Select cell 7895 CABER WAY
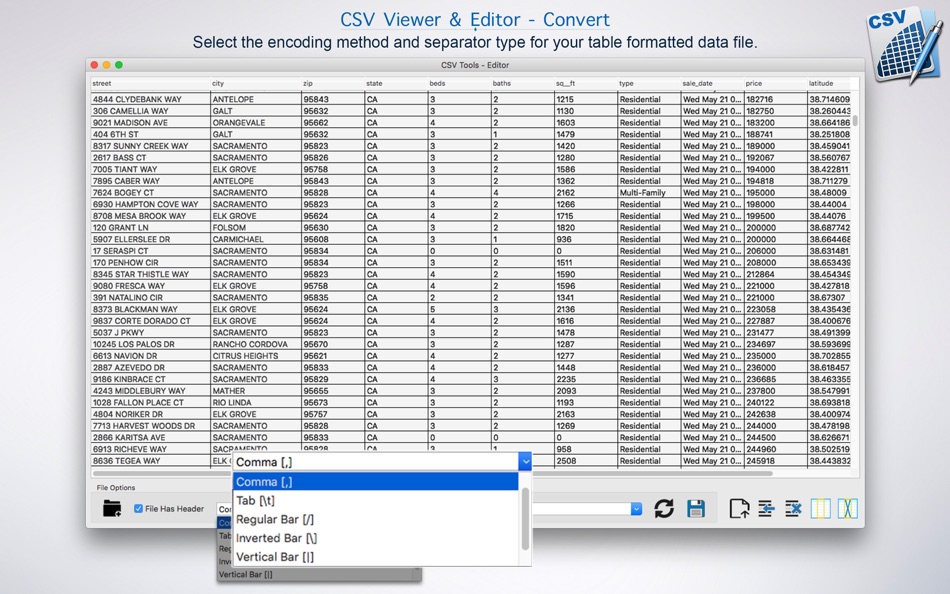 150,181
